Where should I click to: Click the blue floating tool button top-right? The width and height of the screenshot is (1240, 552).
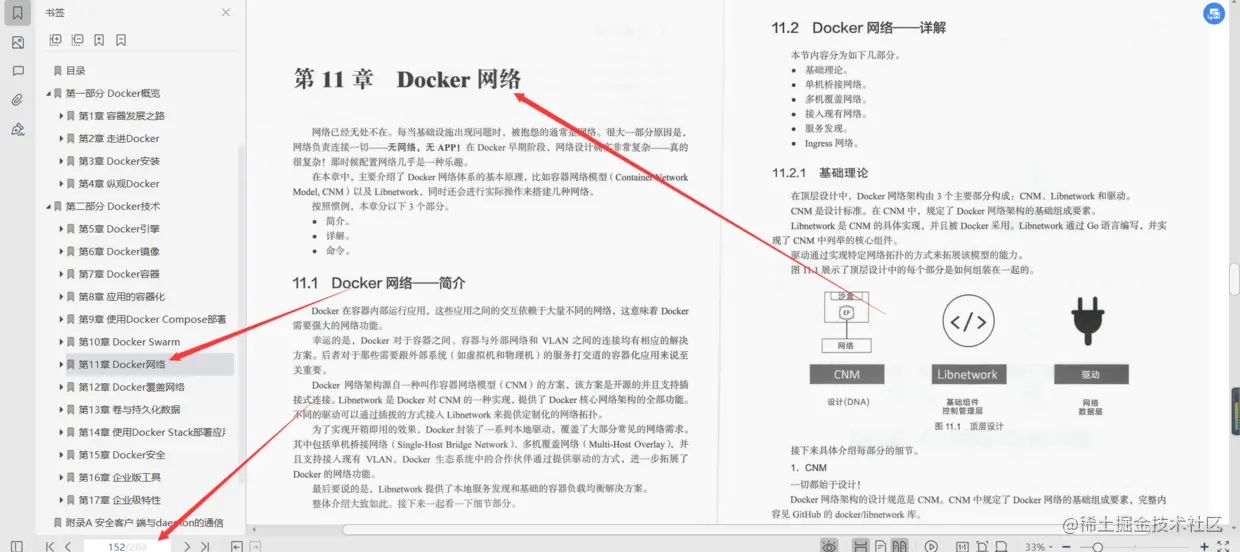(1215, 14)
